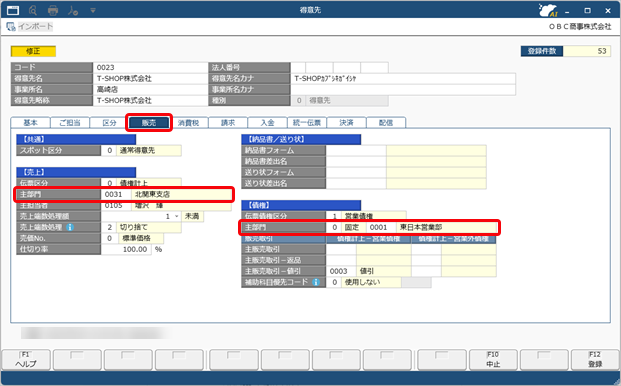The height and width of the screenshot is (386, 621).
Task: Click the コード field 0023
Action: (x=150, y=67)
